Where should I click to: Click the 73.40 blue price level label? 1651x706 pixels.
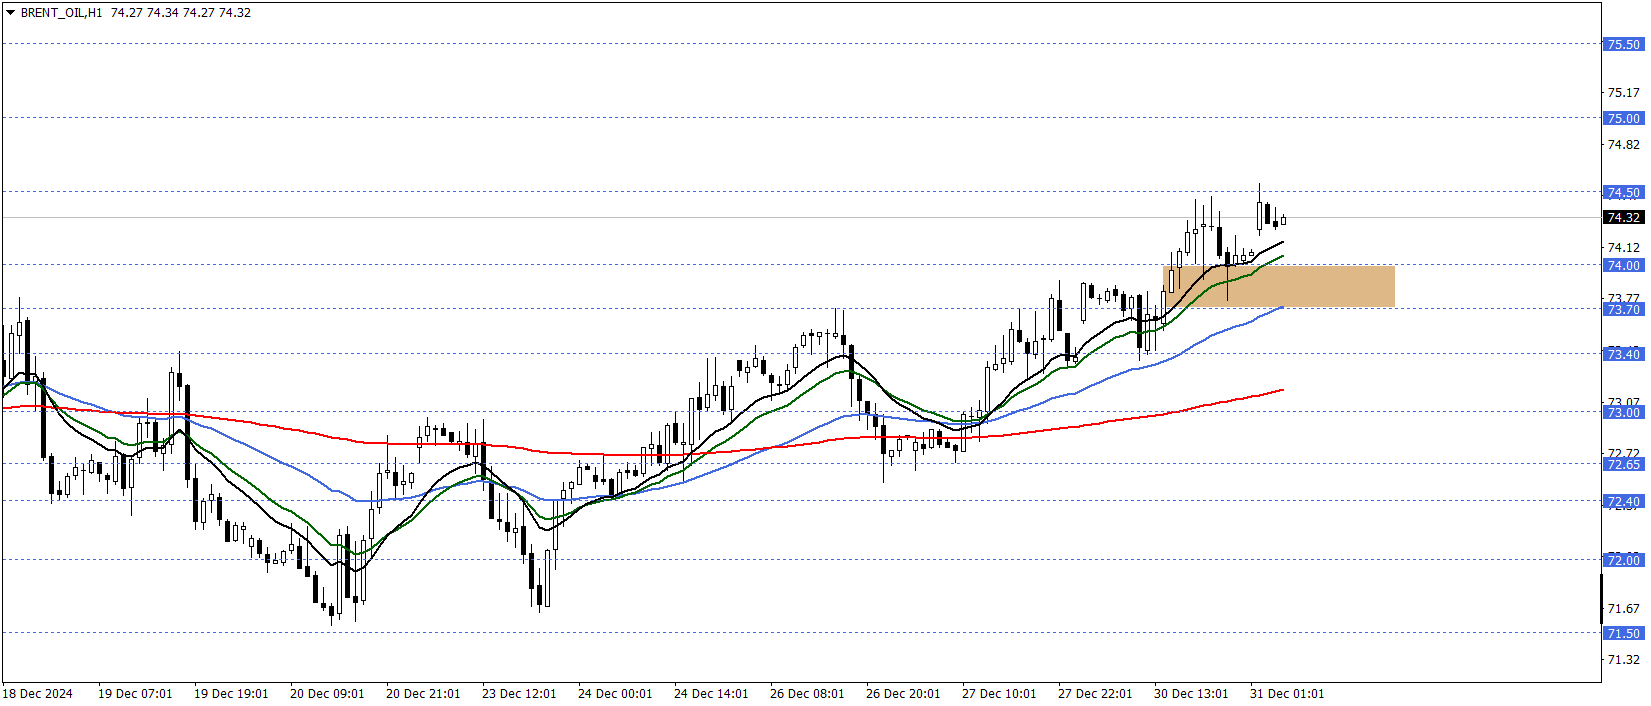pos(1623,354)
